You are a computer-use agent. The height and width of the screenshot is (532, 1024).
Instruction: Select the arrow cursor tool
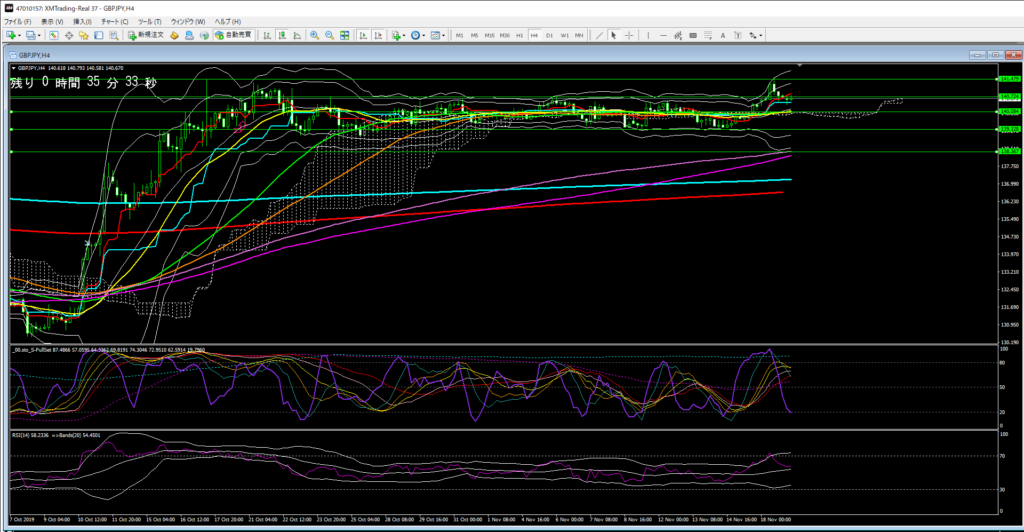(614, 35)
